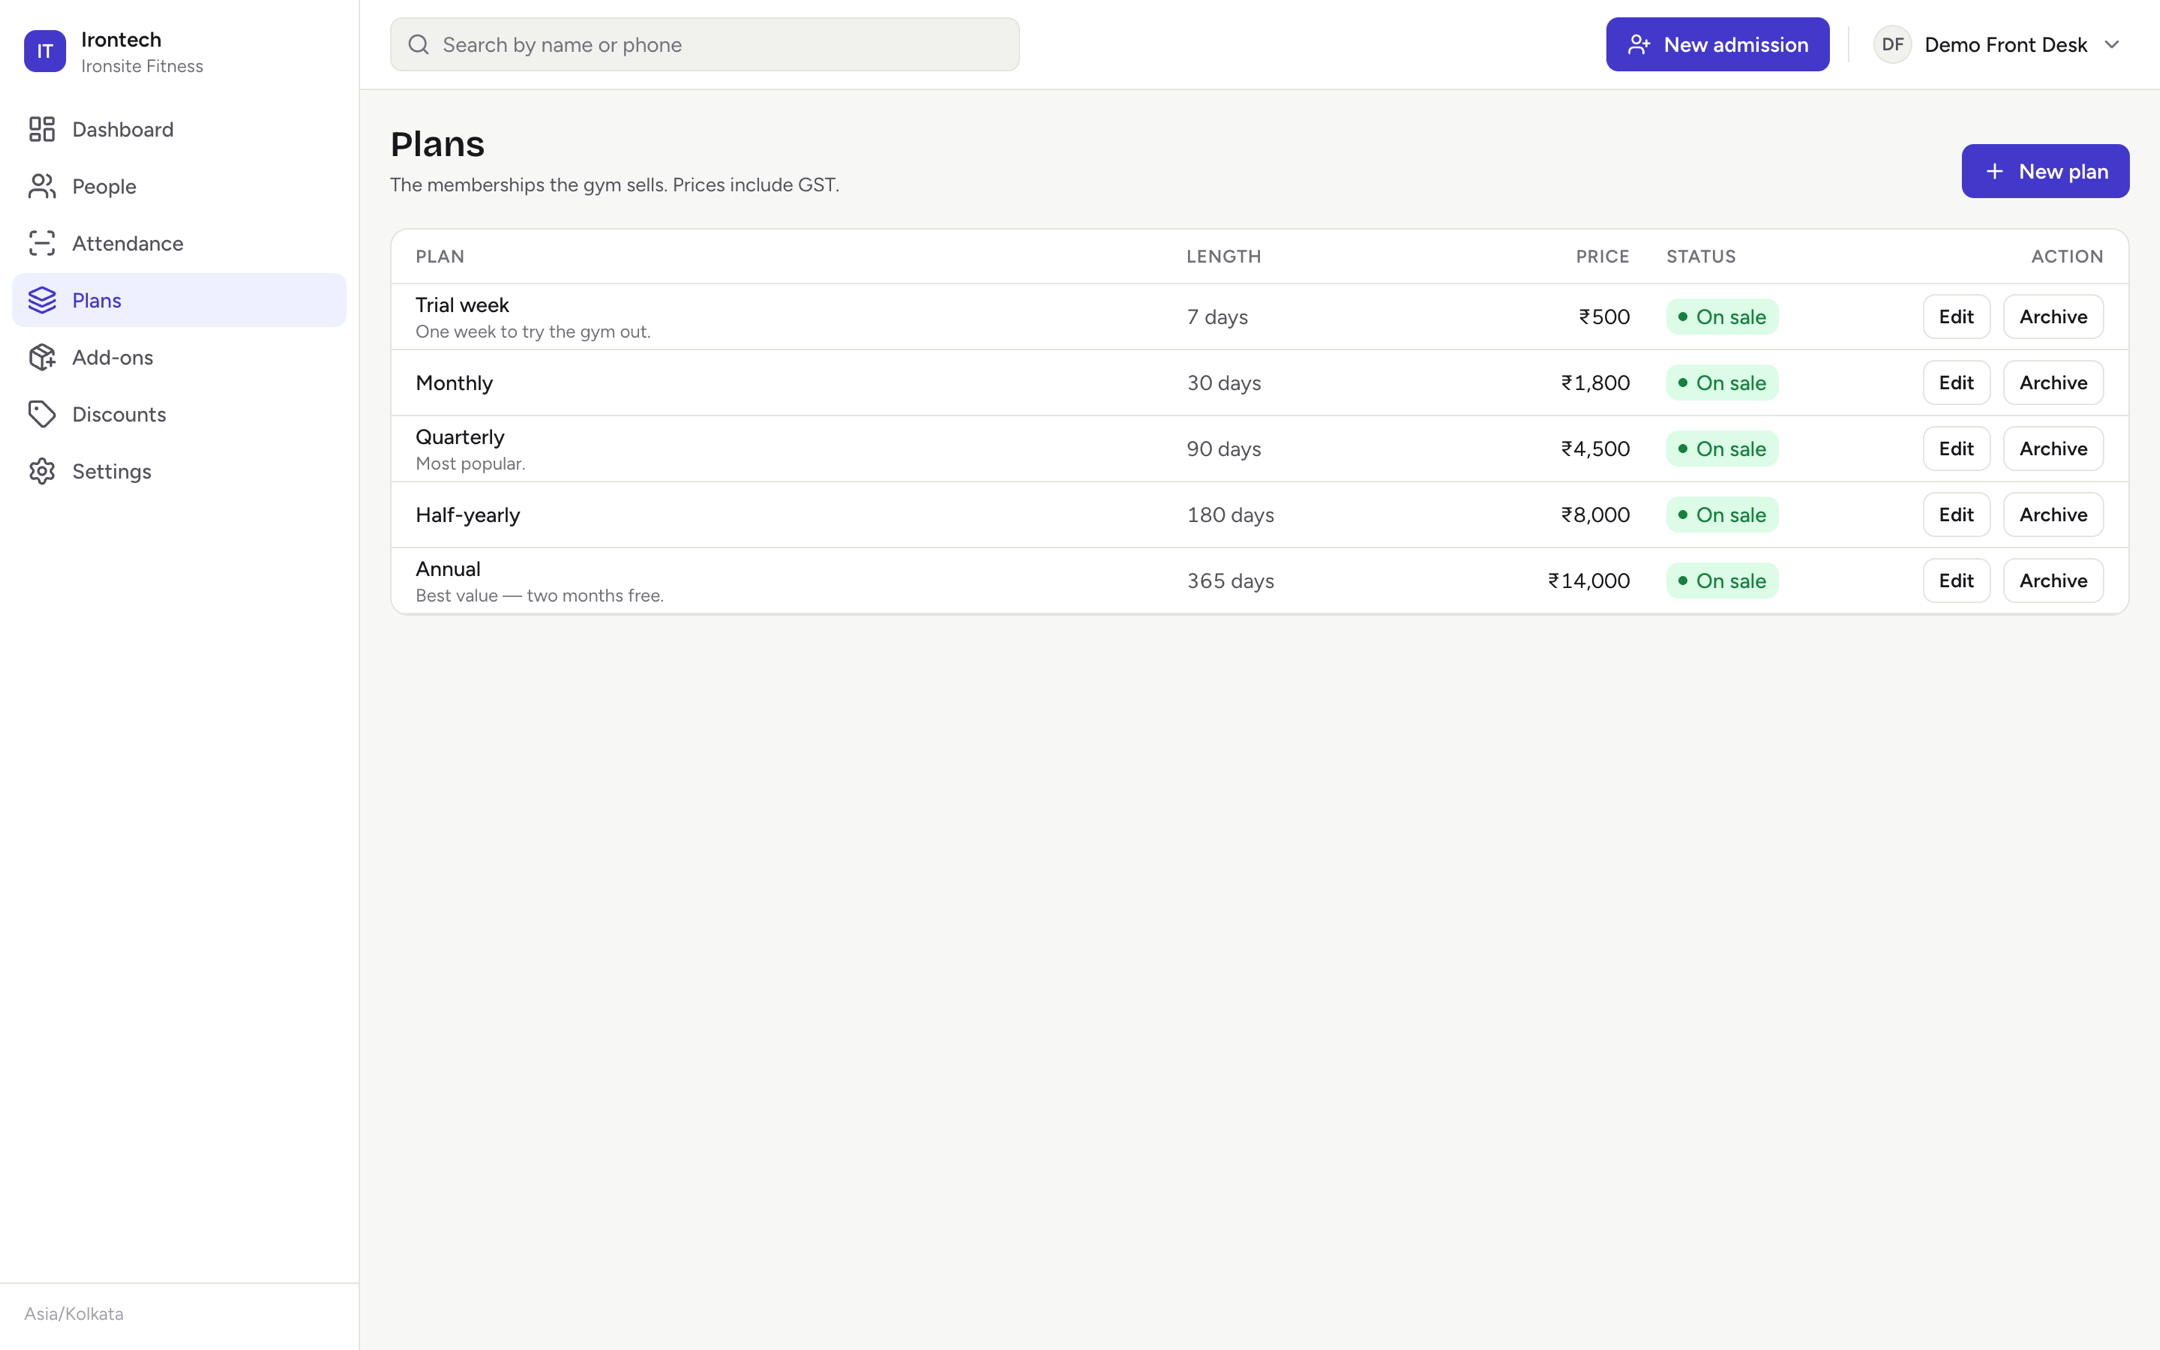The height and width of the screenshot is (1350, 2160).
Task: Click the plus icon in New plan
Action: (1994, 171)
